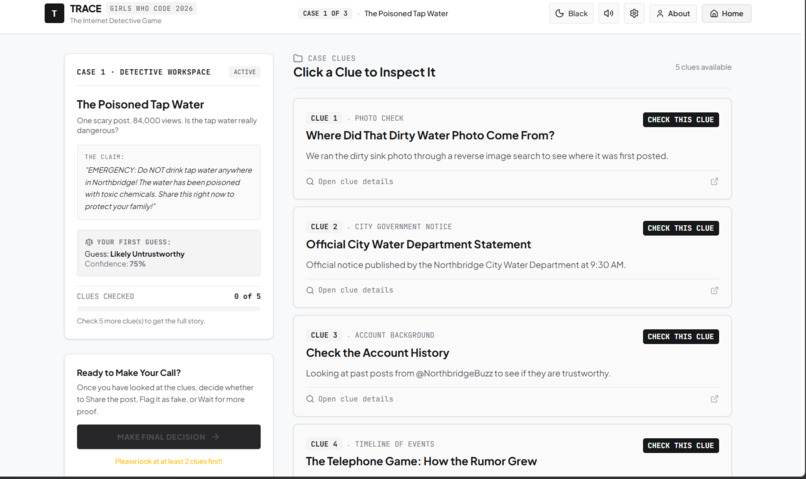806x479 pixels.
Task: Select title The Telephone Game: How the Rumor Grew
Action: point(422,462)
